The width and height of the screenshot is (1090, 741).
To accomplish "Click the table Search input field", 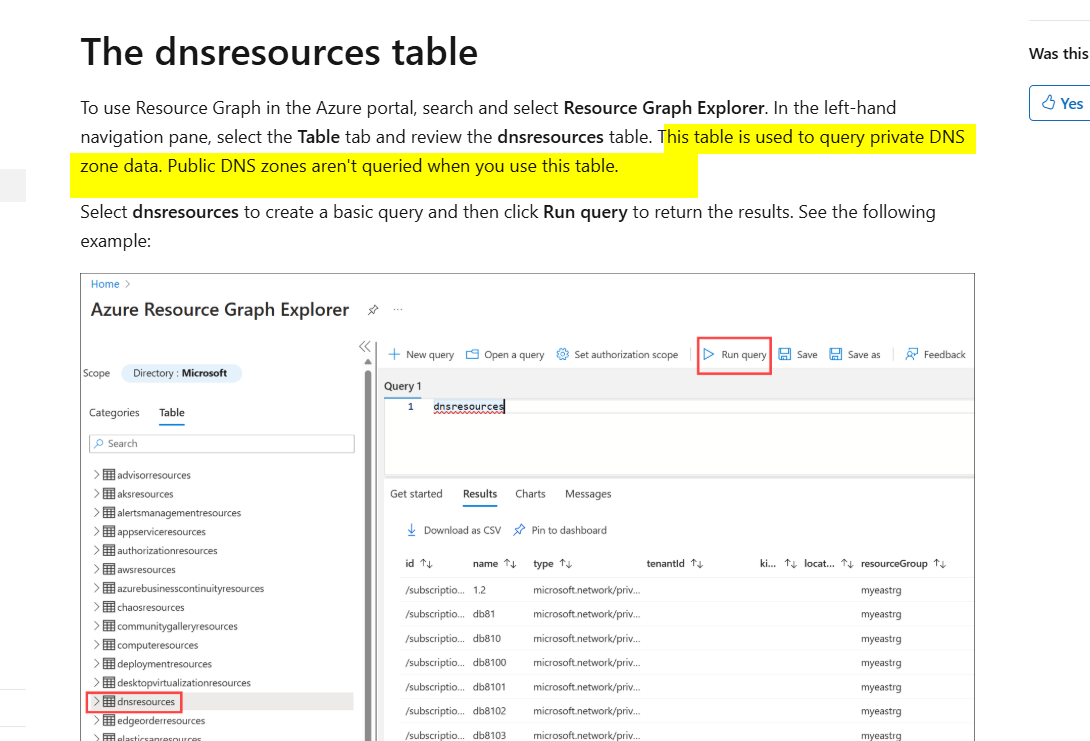I will [x=222, y=443].
